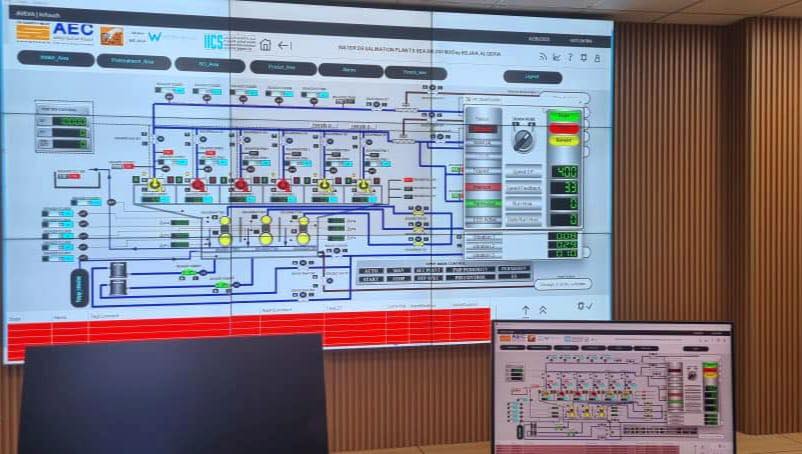Click the dark blue storage tank symbol
This screenshot has height=454, width=802.
pyautogui.click(x=80, y=286)
